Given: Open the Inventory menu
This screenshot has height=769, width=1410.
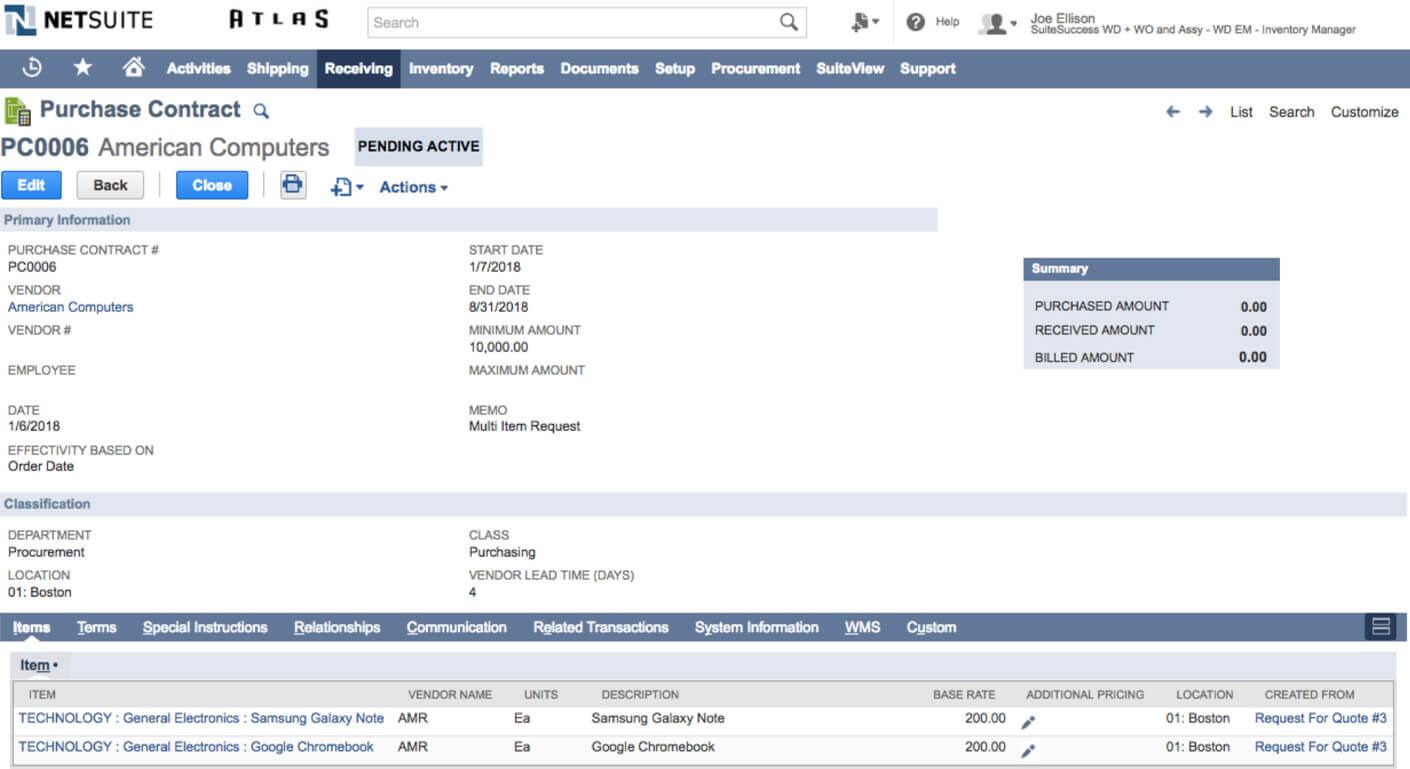Looking at the screenshot, I should click(441, 68).
